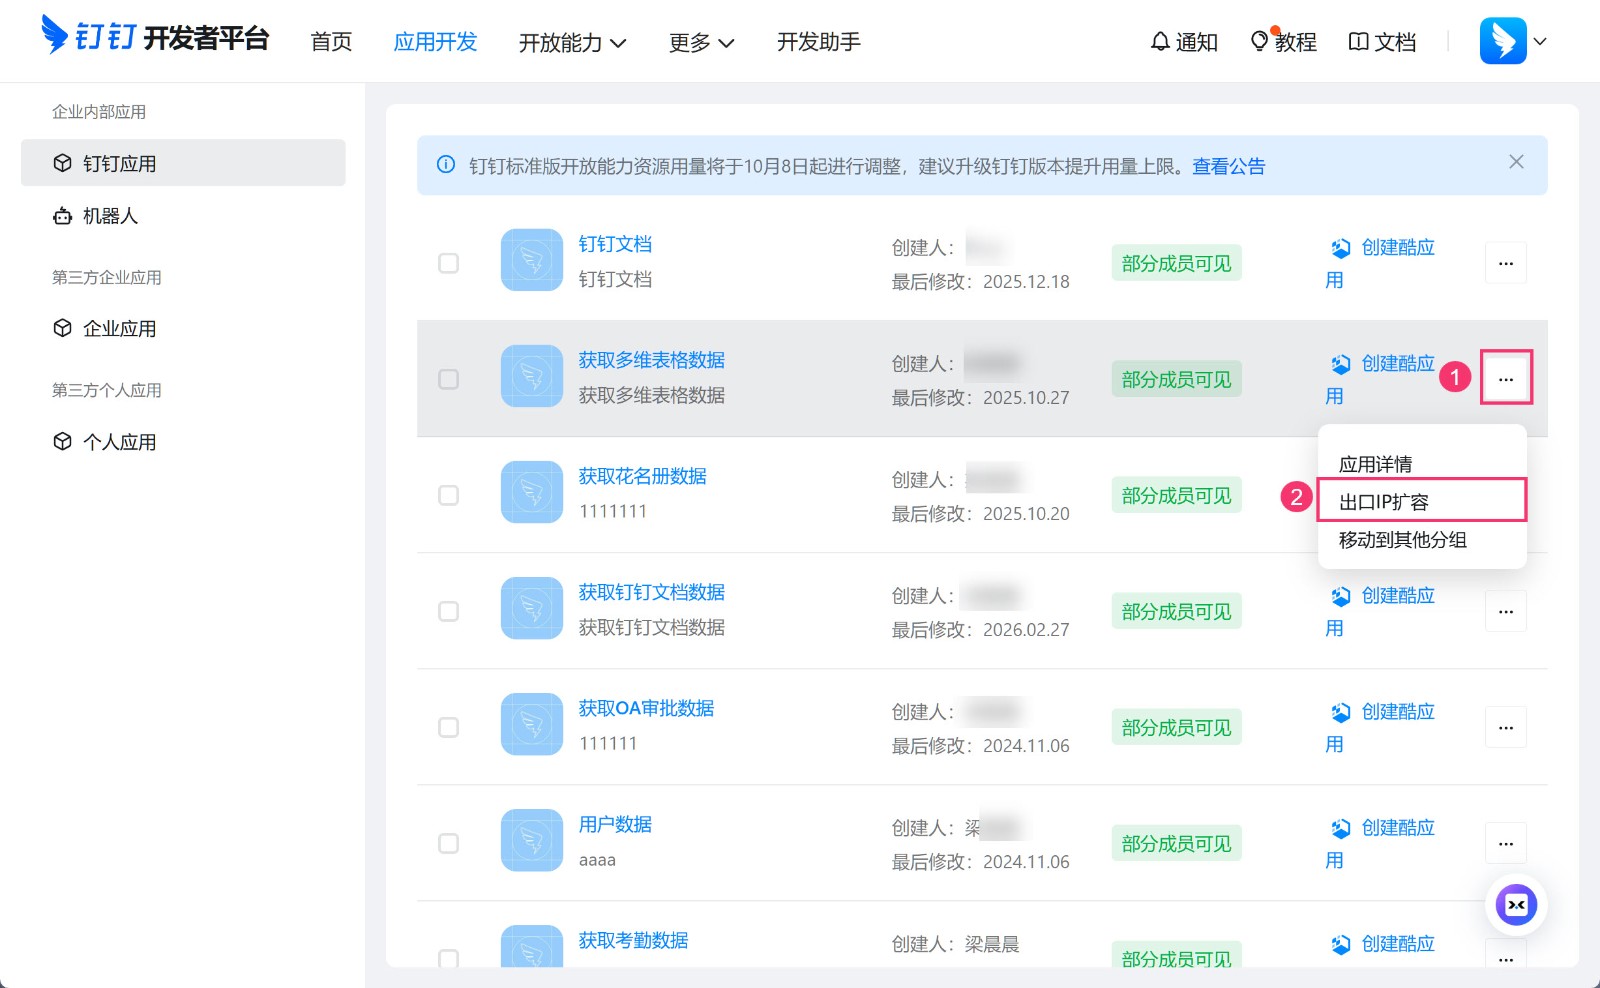Click the 部分成员可见 tag for 用户数据
The height and width of the screenshot is (988, 1600).
coord(1177,843)
